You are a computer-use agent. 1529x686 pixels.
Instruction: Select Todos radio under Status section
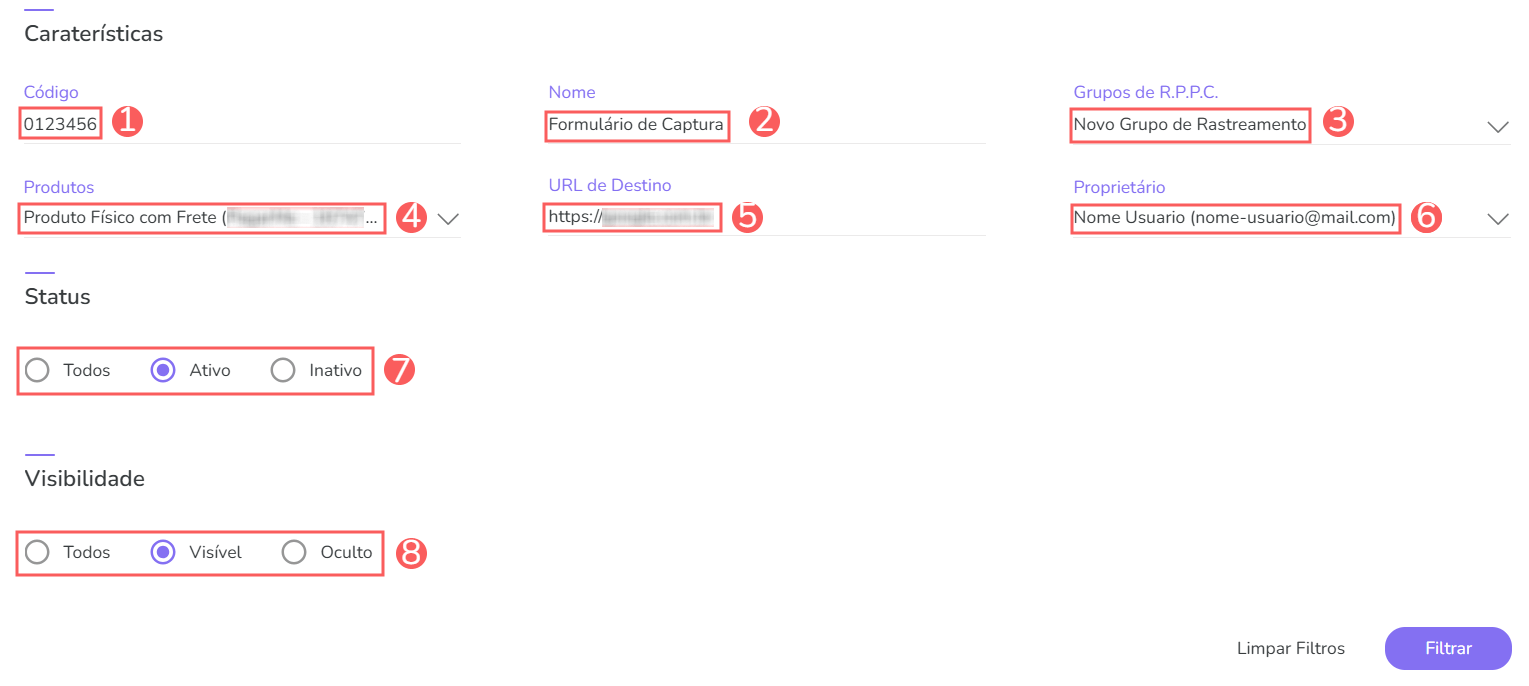37,371
